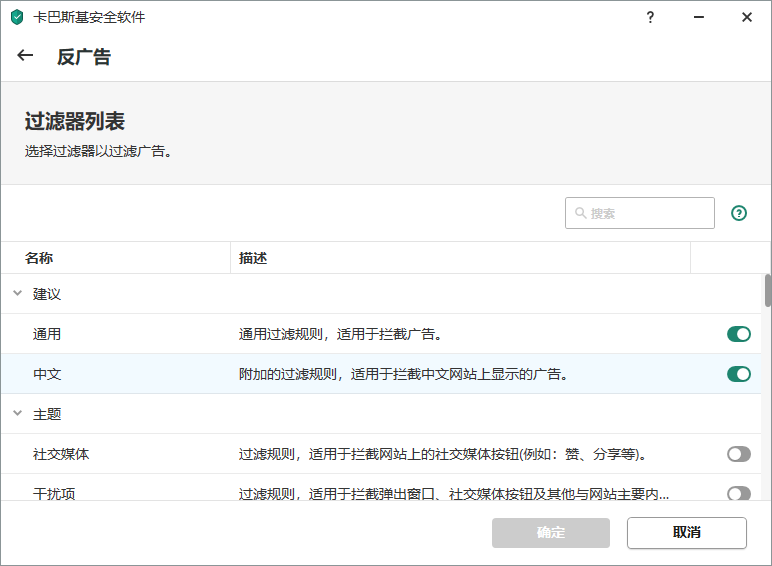Select the 通用 filter row name
Viewport: 772px width, 566px height.
(47, 334)
